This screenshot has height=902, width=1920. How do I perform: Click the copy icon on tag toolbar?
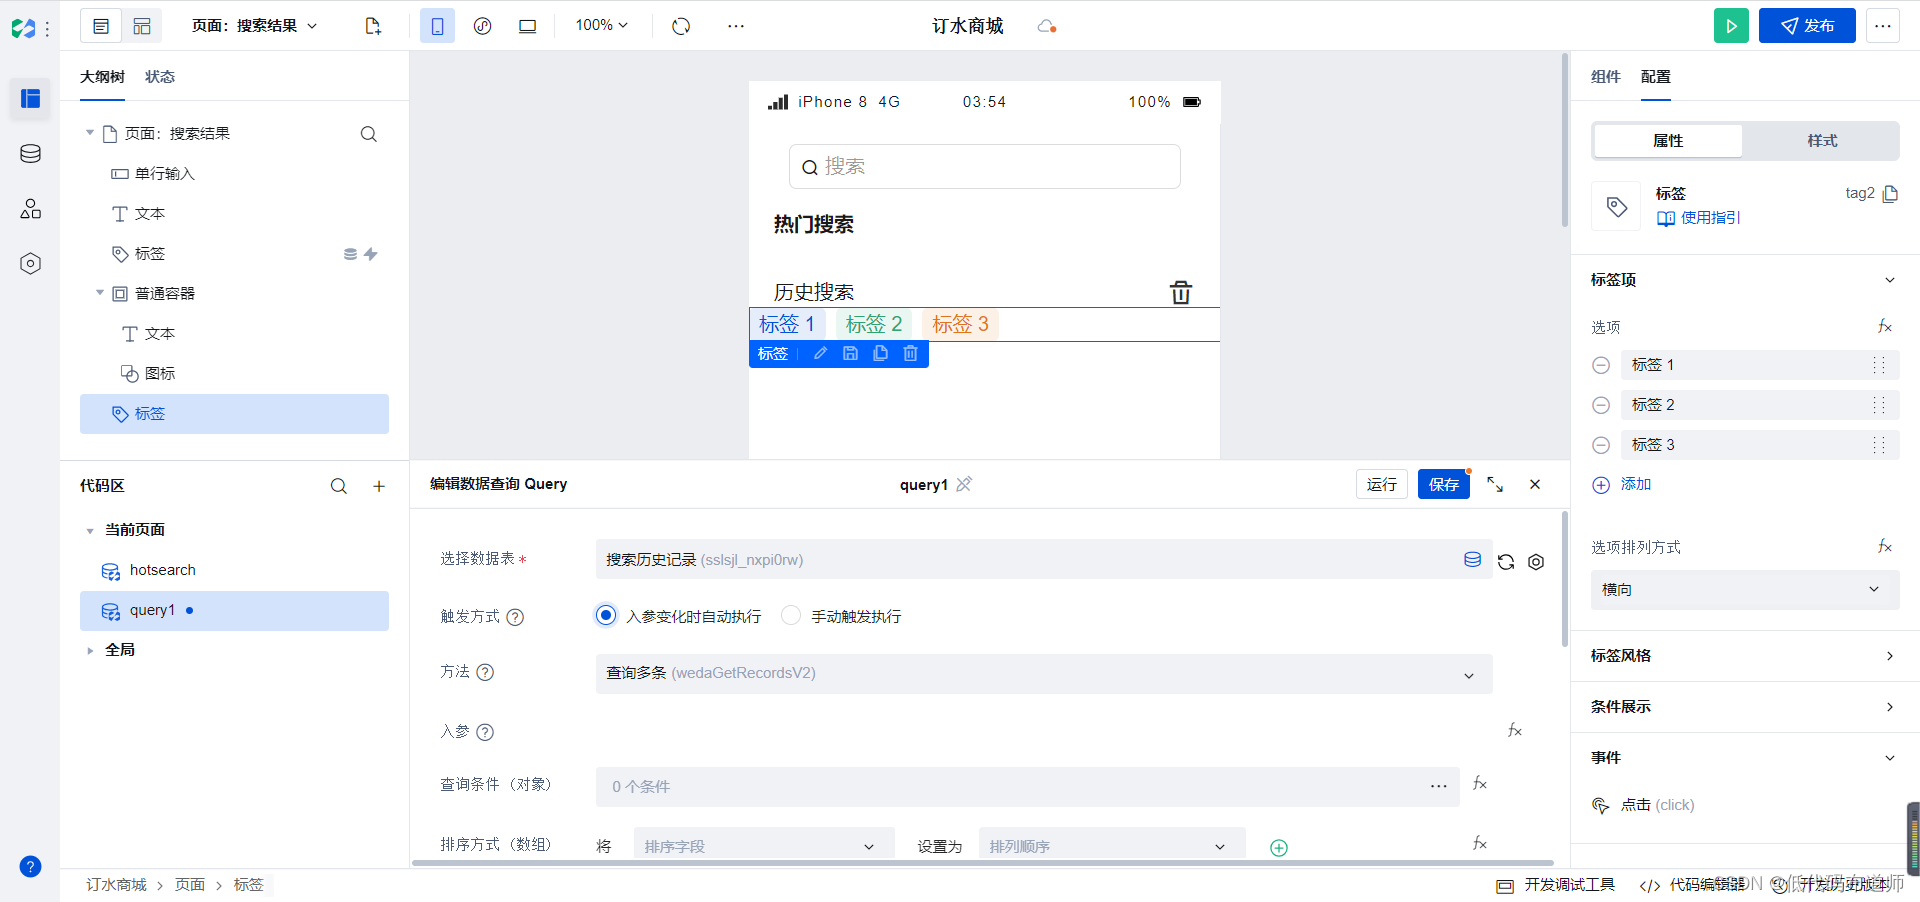pos(880,353)
